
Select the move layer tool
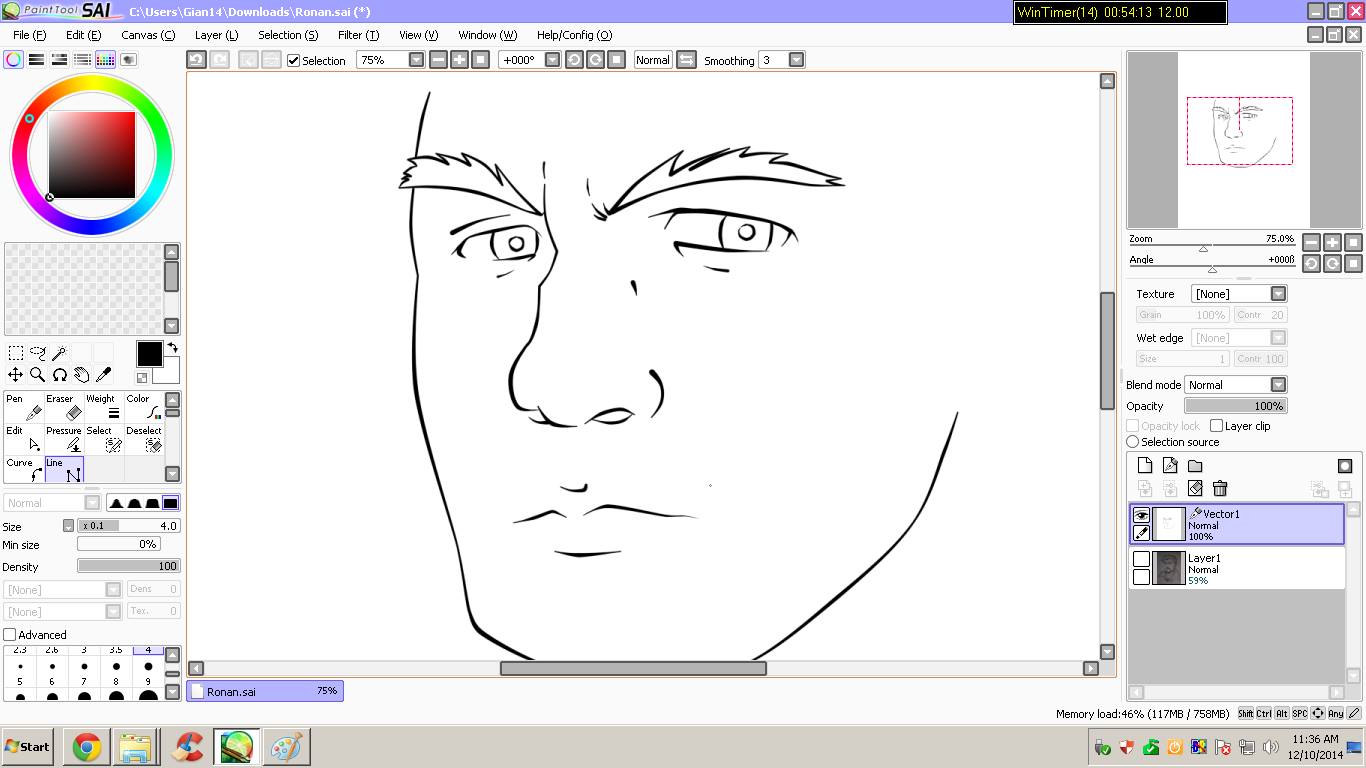pos(16,375)
